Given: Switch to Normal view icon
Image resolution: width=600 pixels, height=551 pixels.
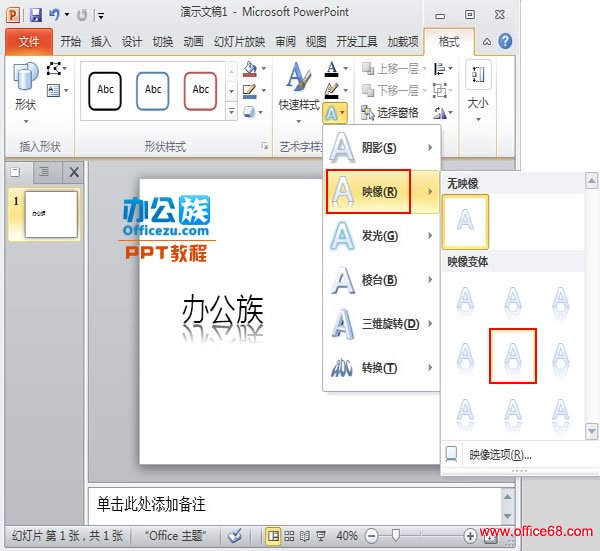Looking at the screenshot, I should 273,536.
